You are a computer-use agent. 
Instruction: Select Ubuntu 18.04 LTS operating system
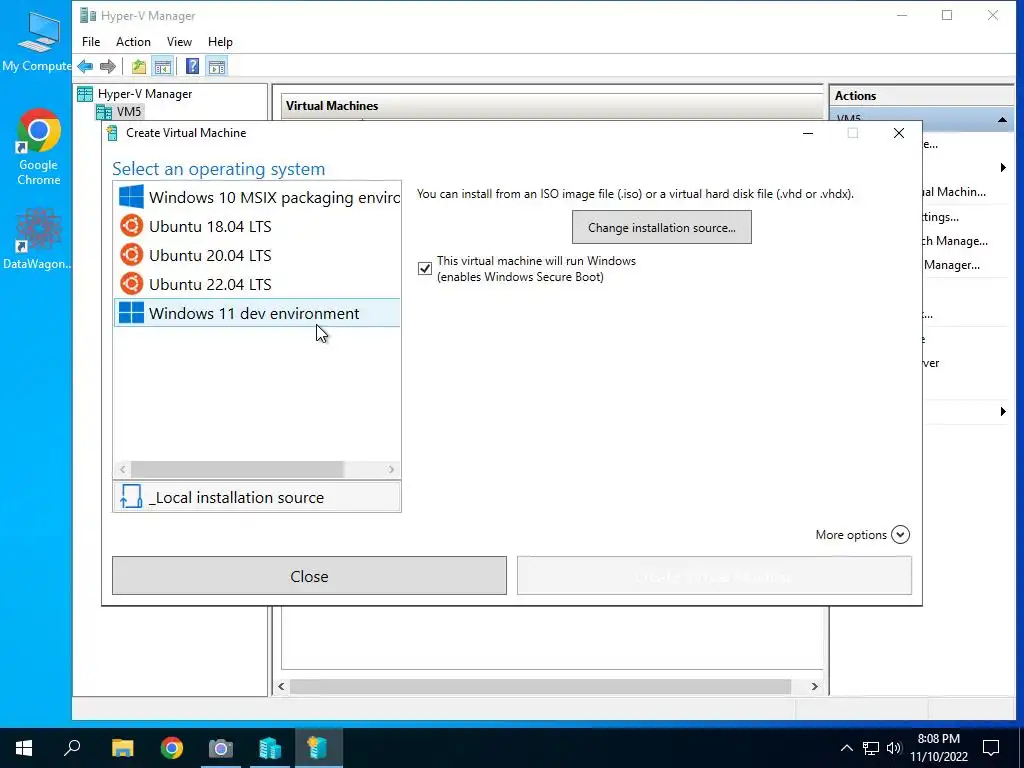(257, 227)
